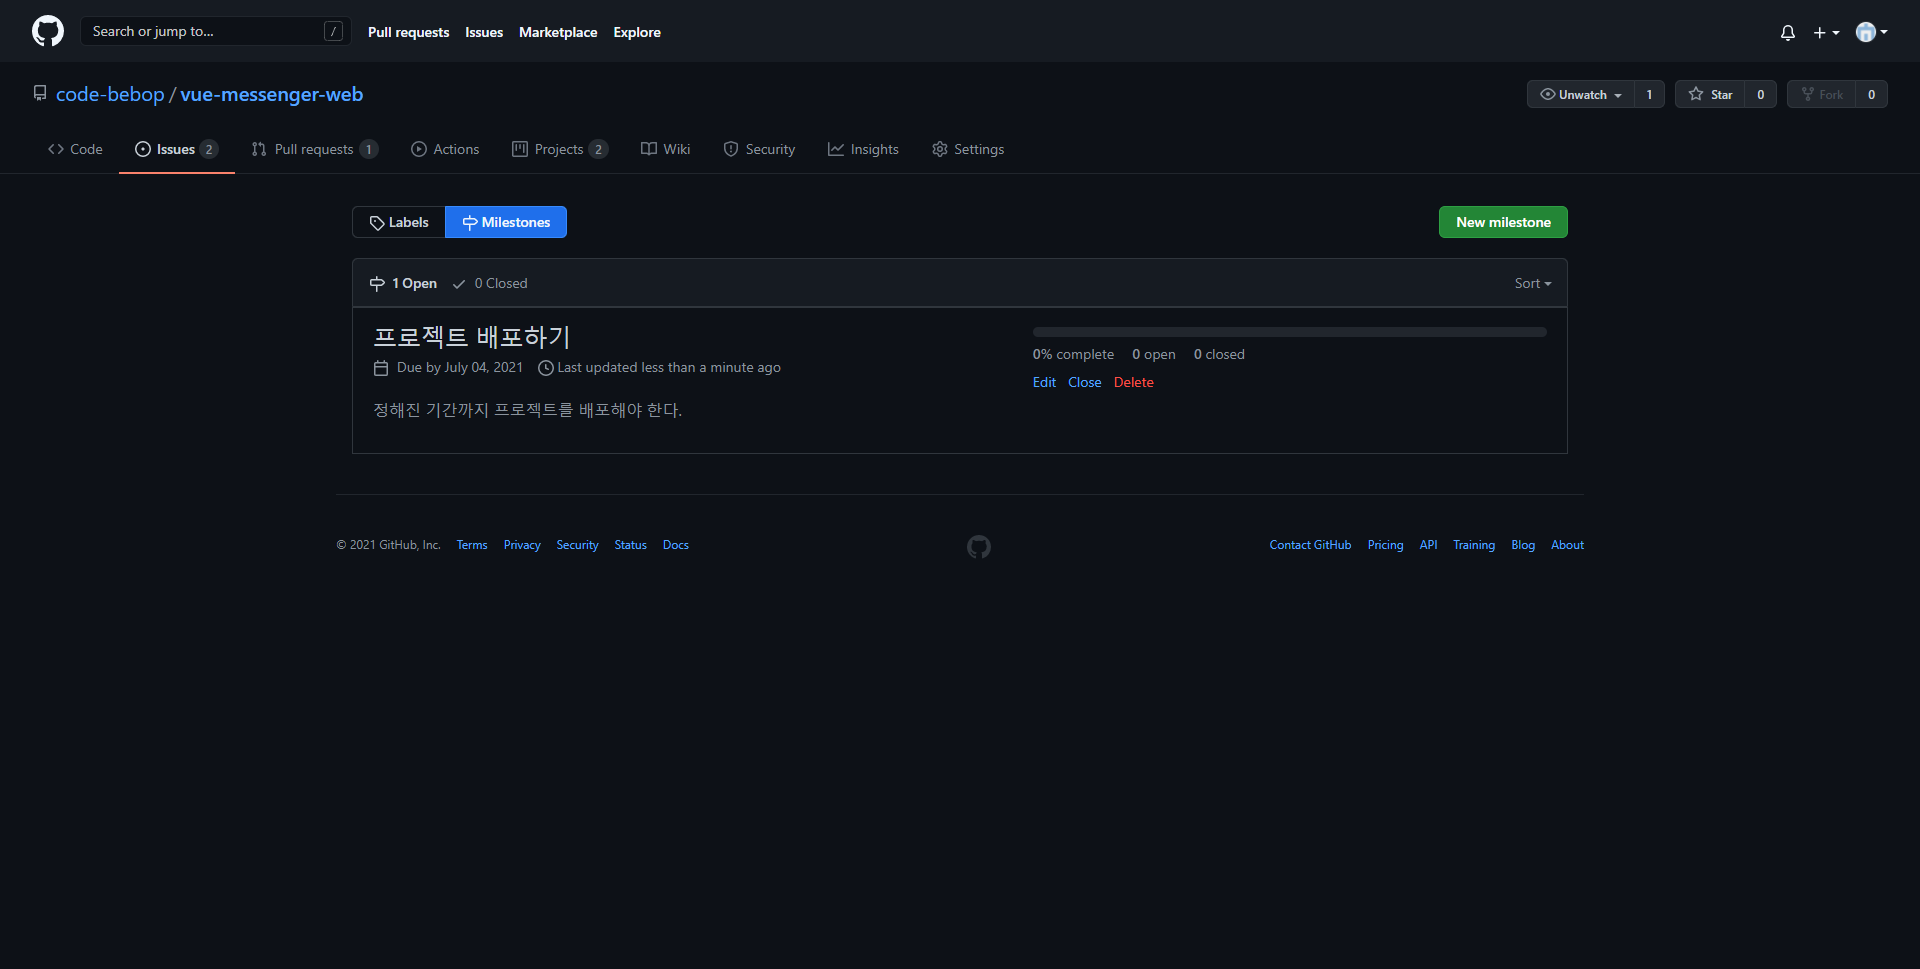The width and height of the screenshot is (1920, 969).
Task: Click the Insights graph icon
Action: [x=836, y=149]
